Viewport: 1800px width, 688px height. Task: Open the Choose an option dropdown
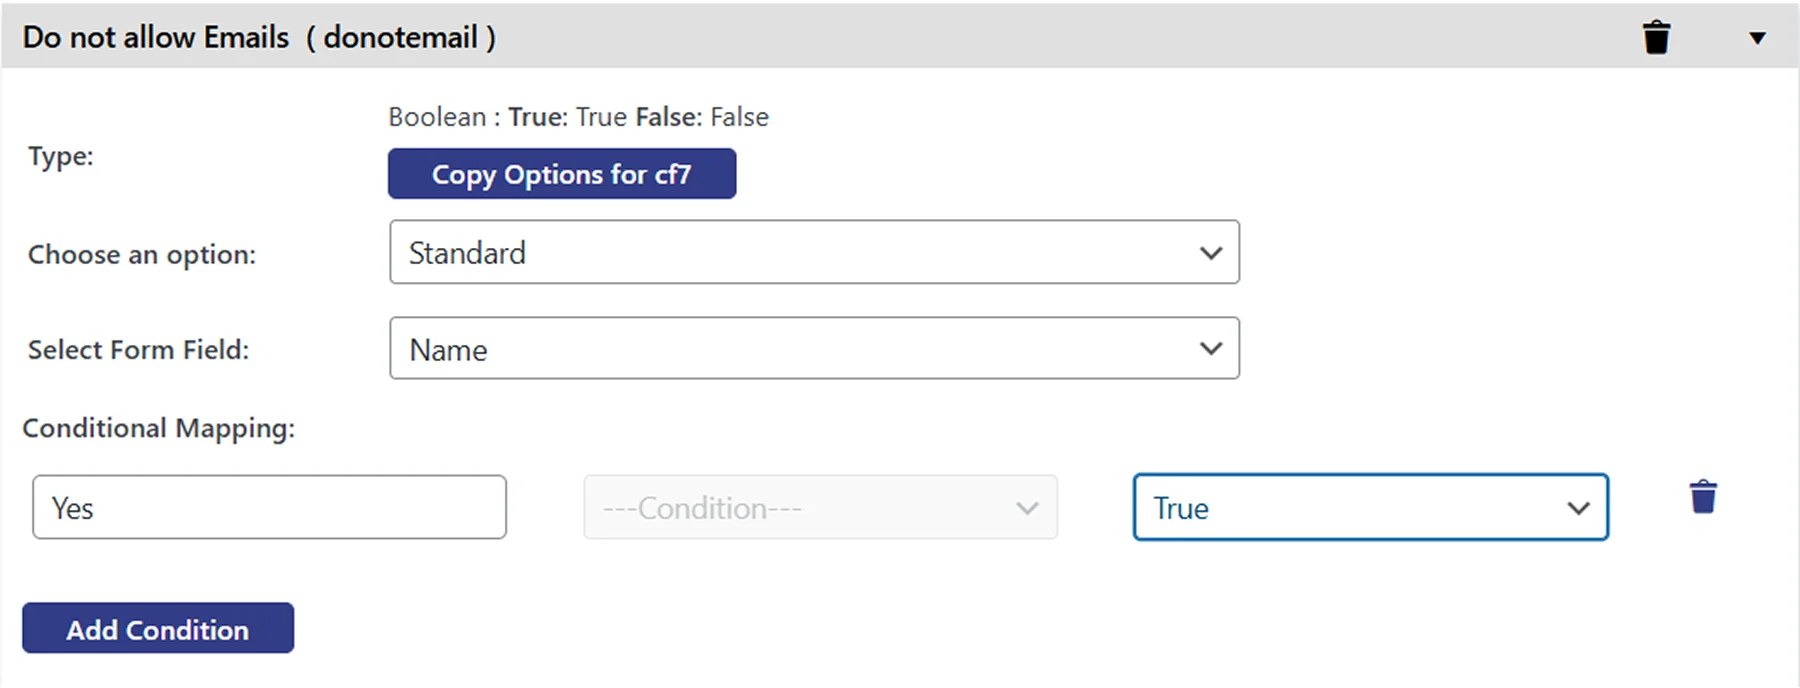pos(815,253)
